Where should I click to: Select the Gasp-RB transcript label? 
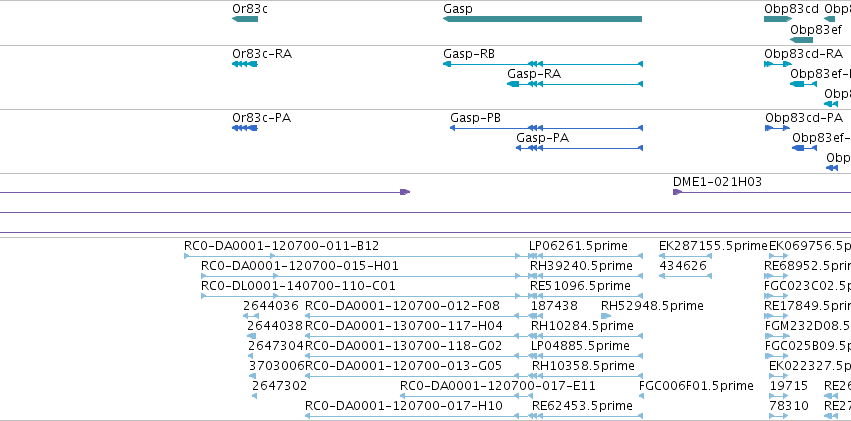tap(469, 54)
